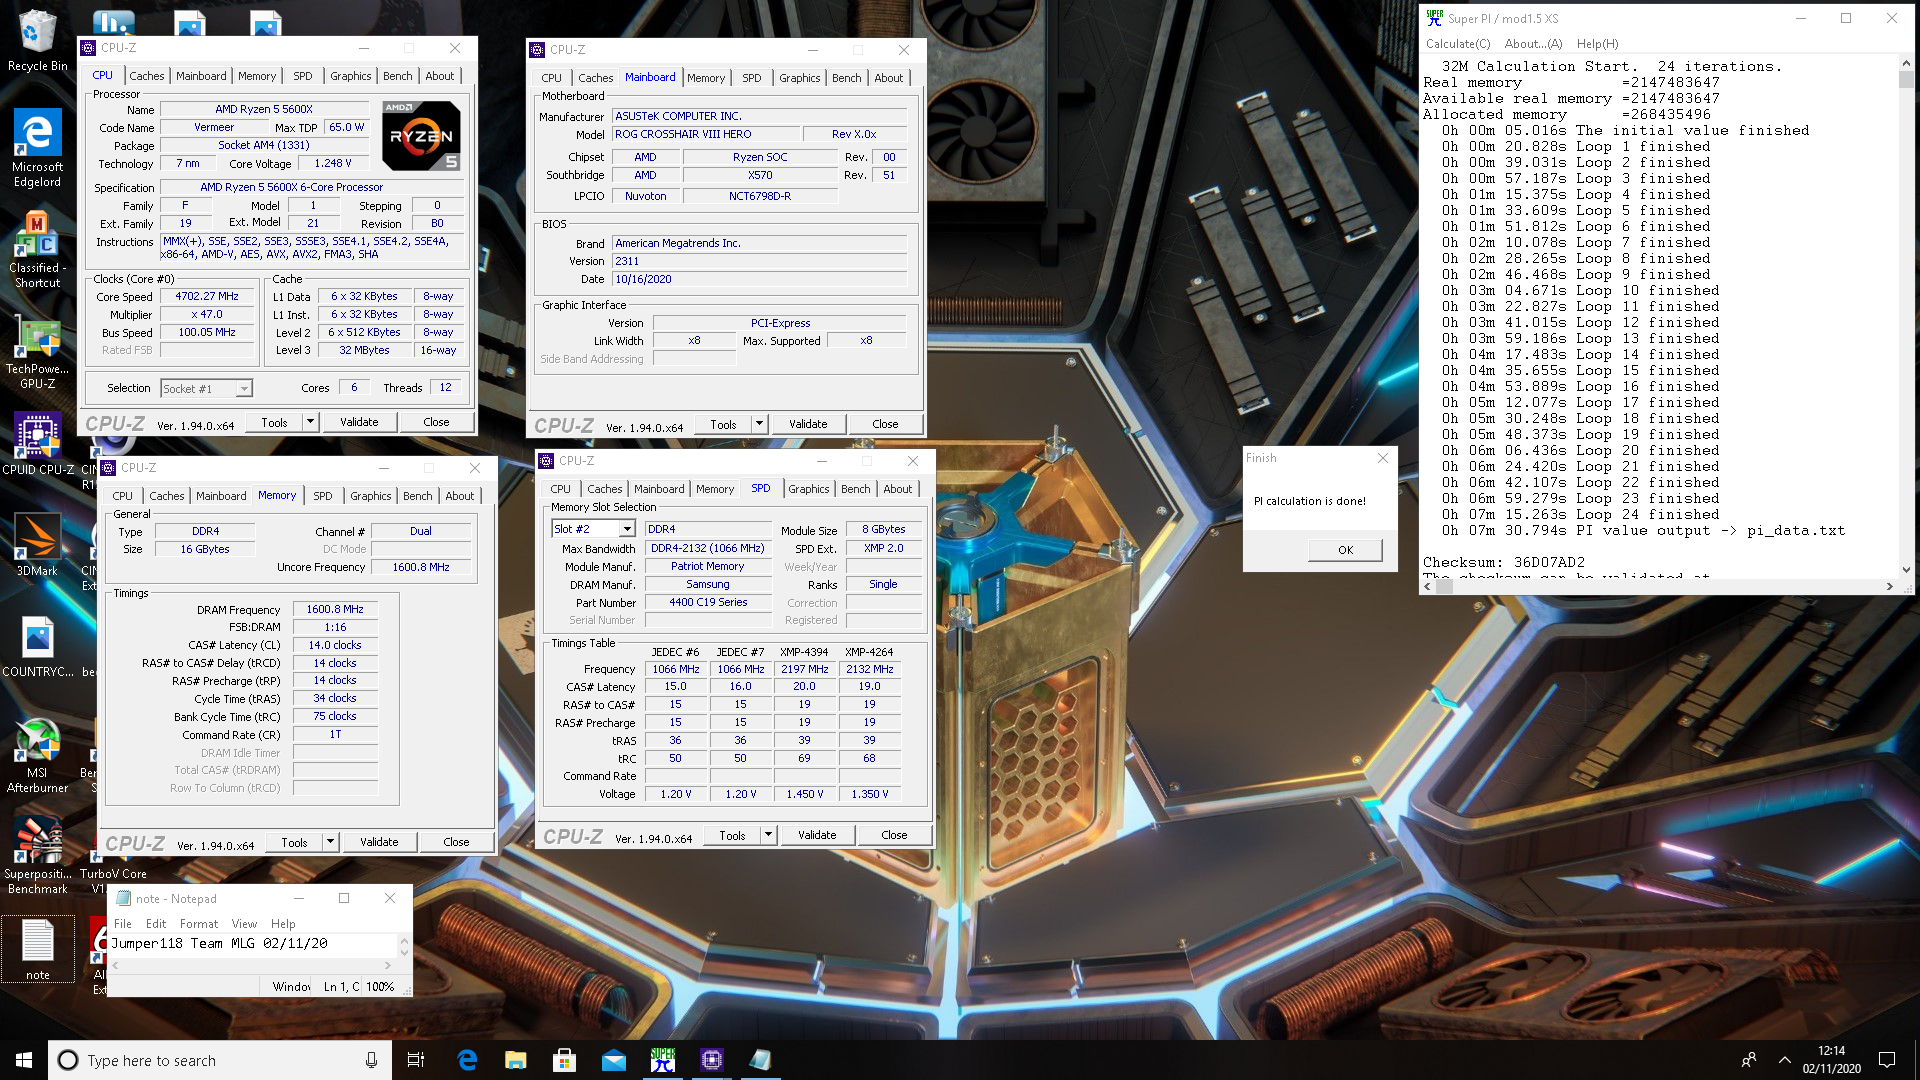Select About tab in SPD CPU-Z window
The height and width of the screenshot is (1080, 1920).
[x=897, y=489]
